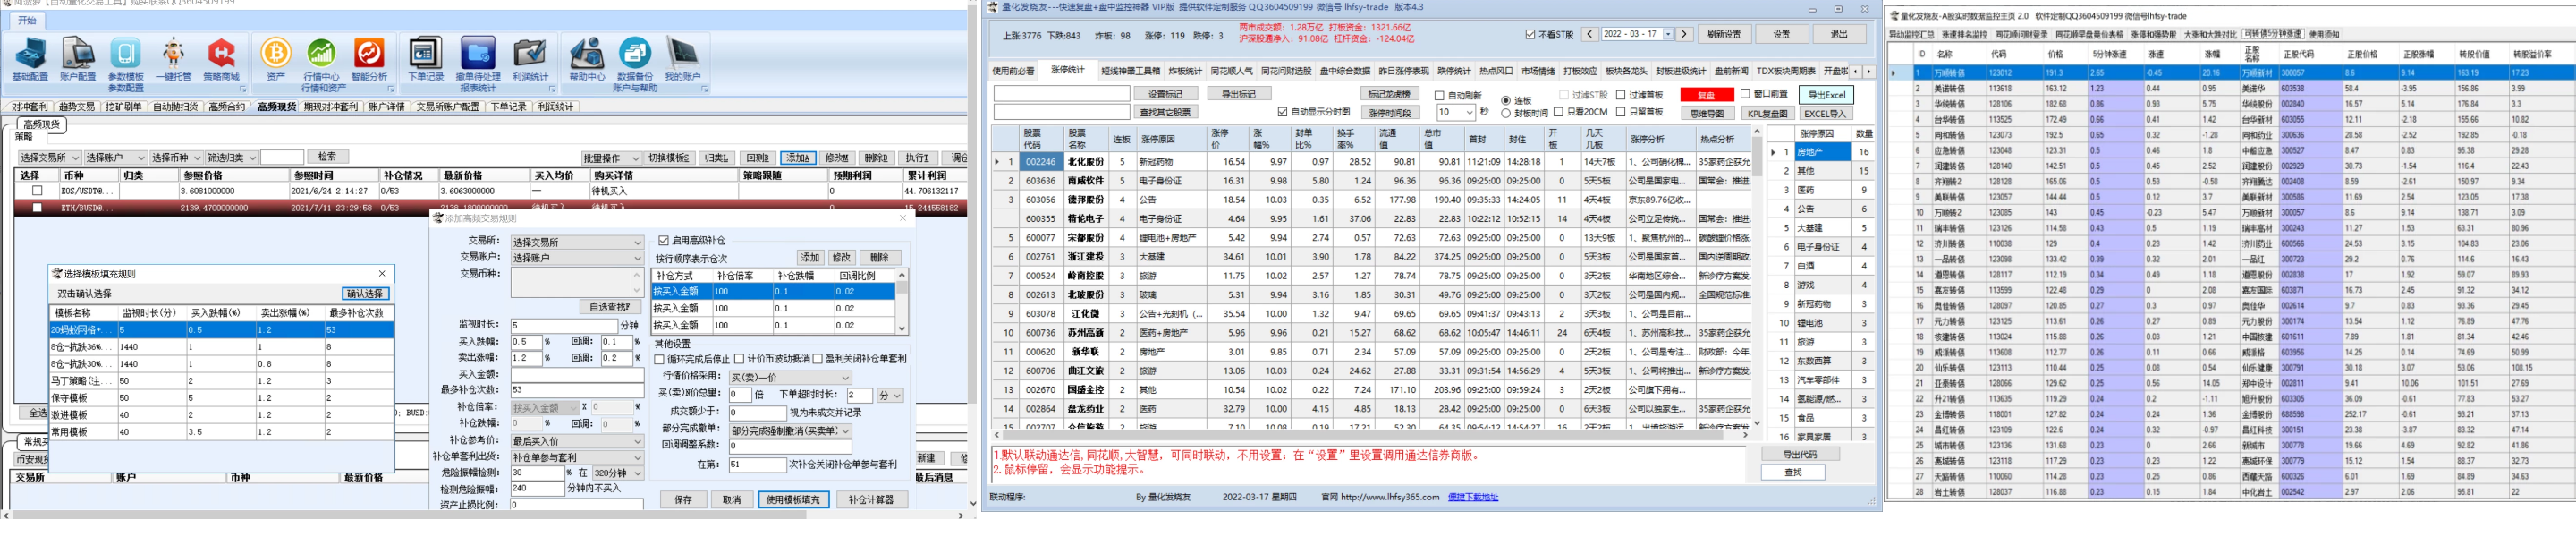The width and height of the screenshot is (2576, 537).
Task: Open 选择交易所 filter dropdown in strategy toolbar
Action: coord(48,157)
